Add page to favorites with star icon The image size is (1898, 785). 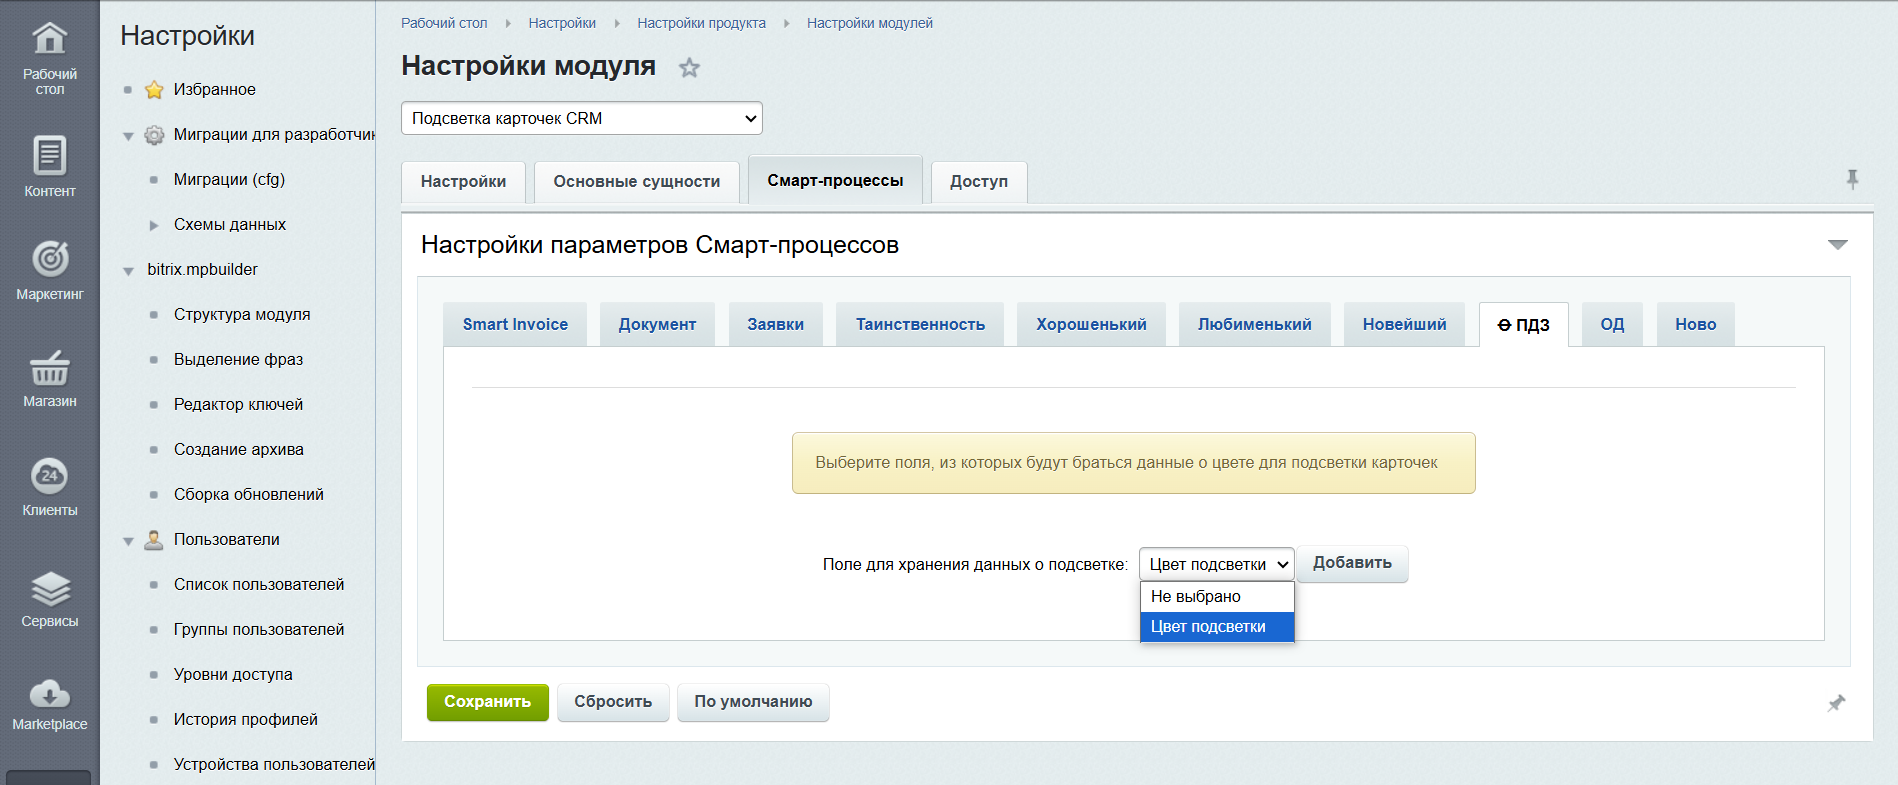pos(689,68)
